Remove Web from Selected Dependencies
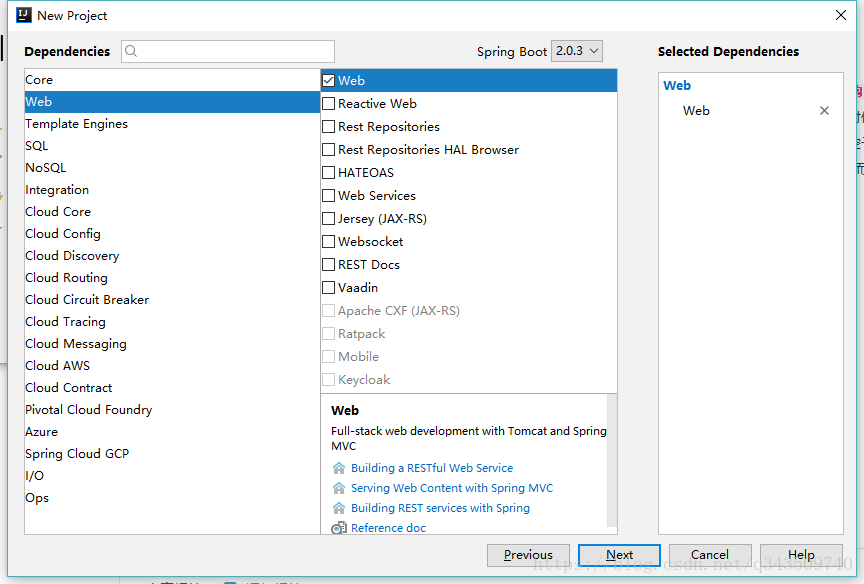 point(824,111)
